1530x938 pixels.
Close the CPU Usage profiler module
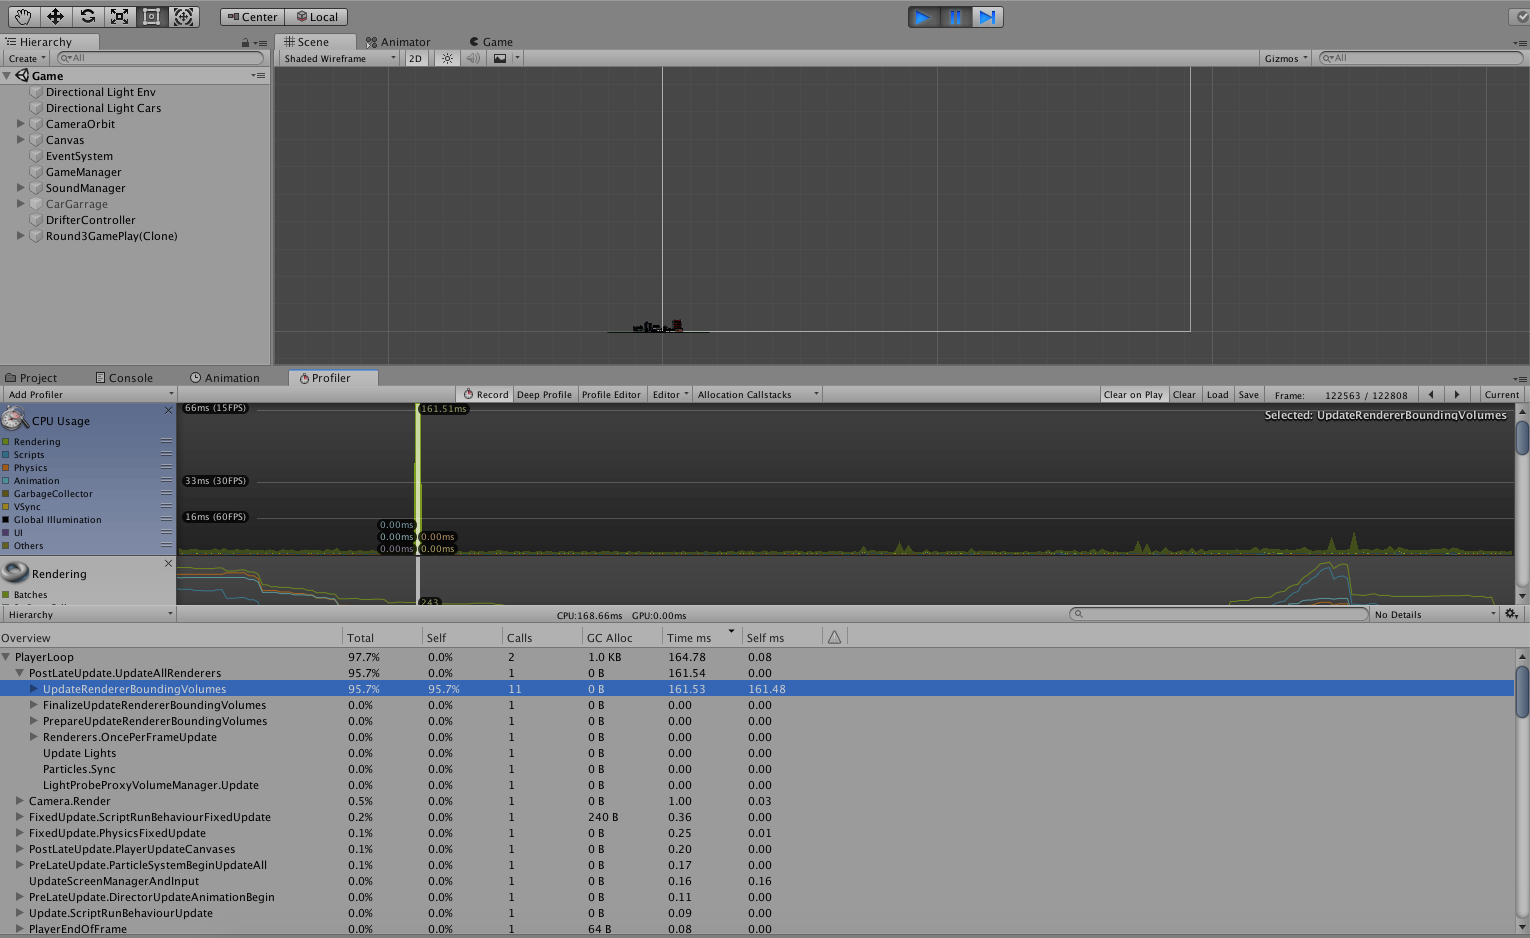pyautogui.click(x=168, y=410)
